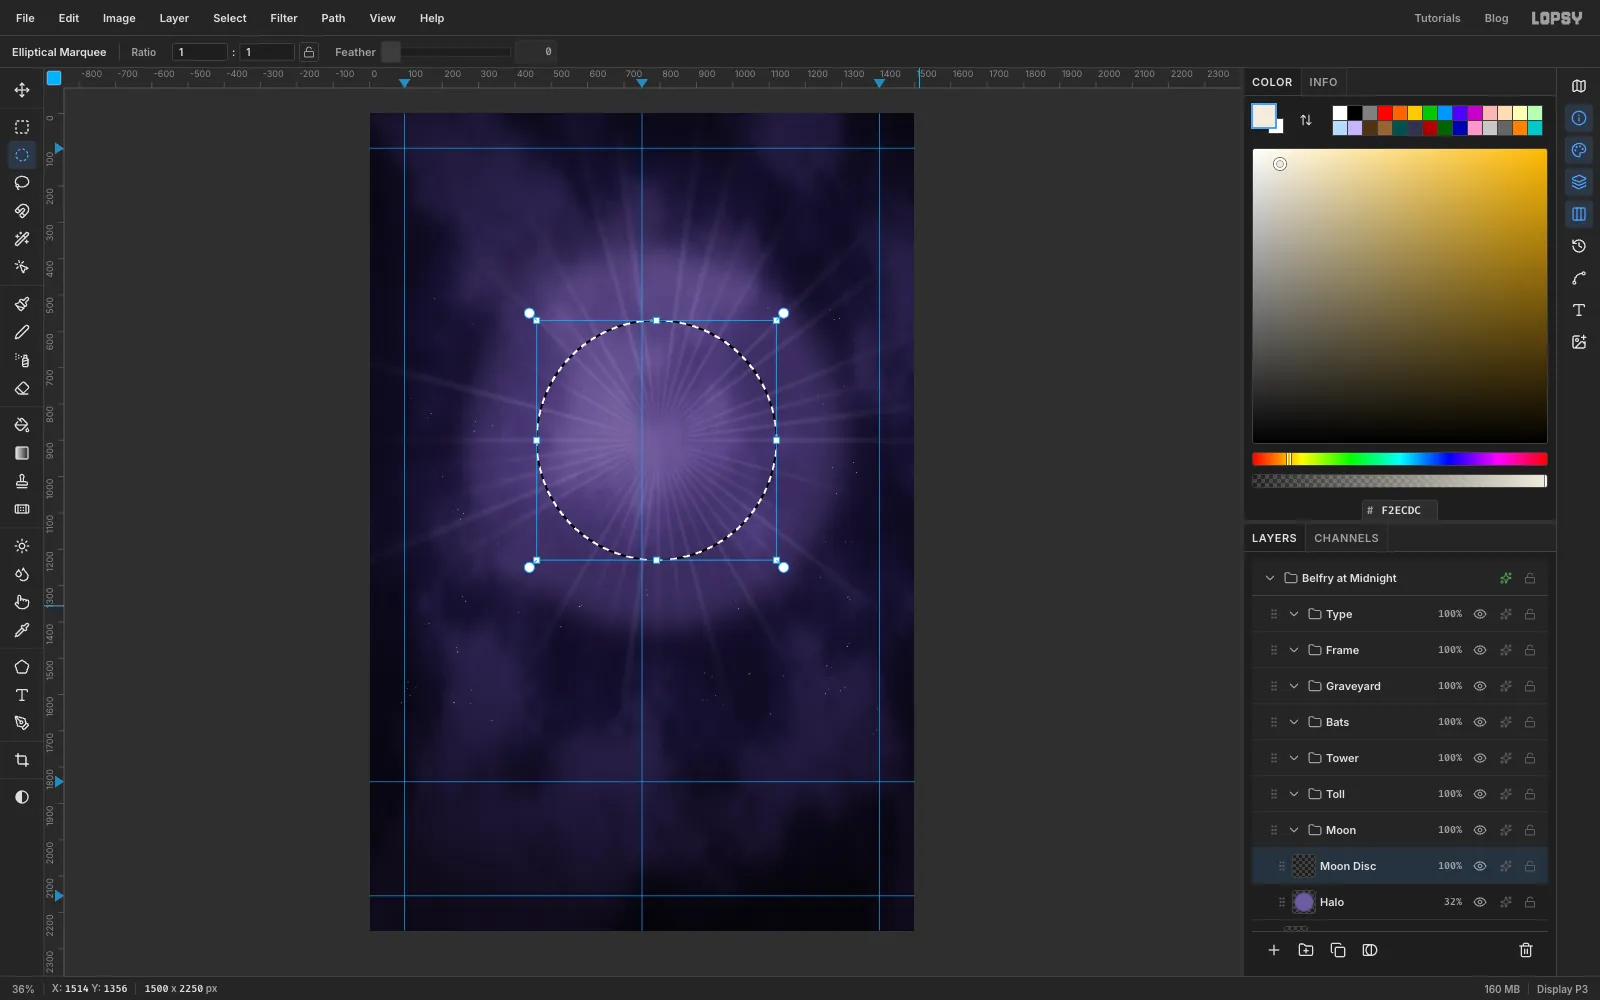
Task: Click the hex color input field
Action: pyautogui.click(x=1400, y=510)
